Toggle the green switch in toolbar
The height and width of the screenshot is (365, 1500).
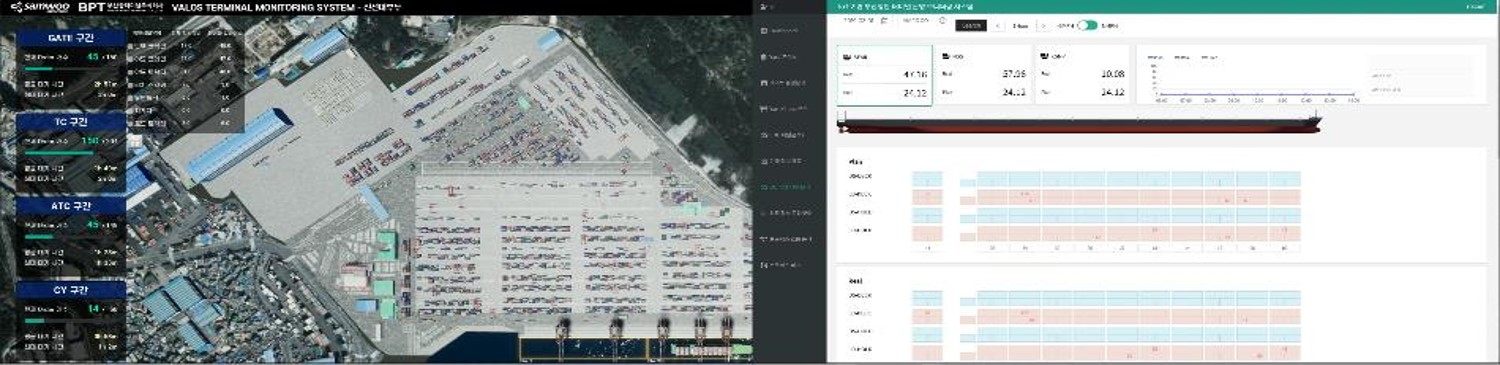click(x=1087, y=25)
